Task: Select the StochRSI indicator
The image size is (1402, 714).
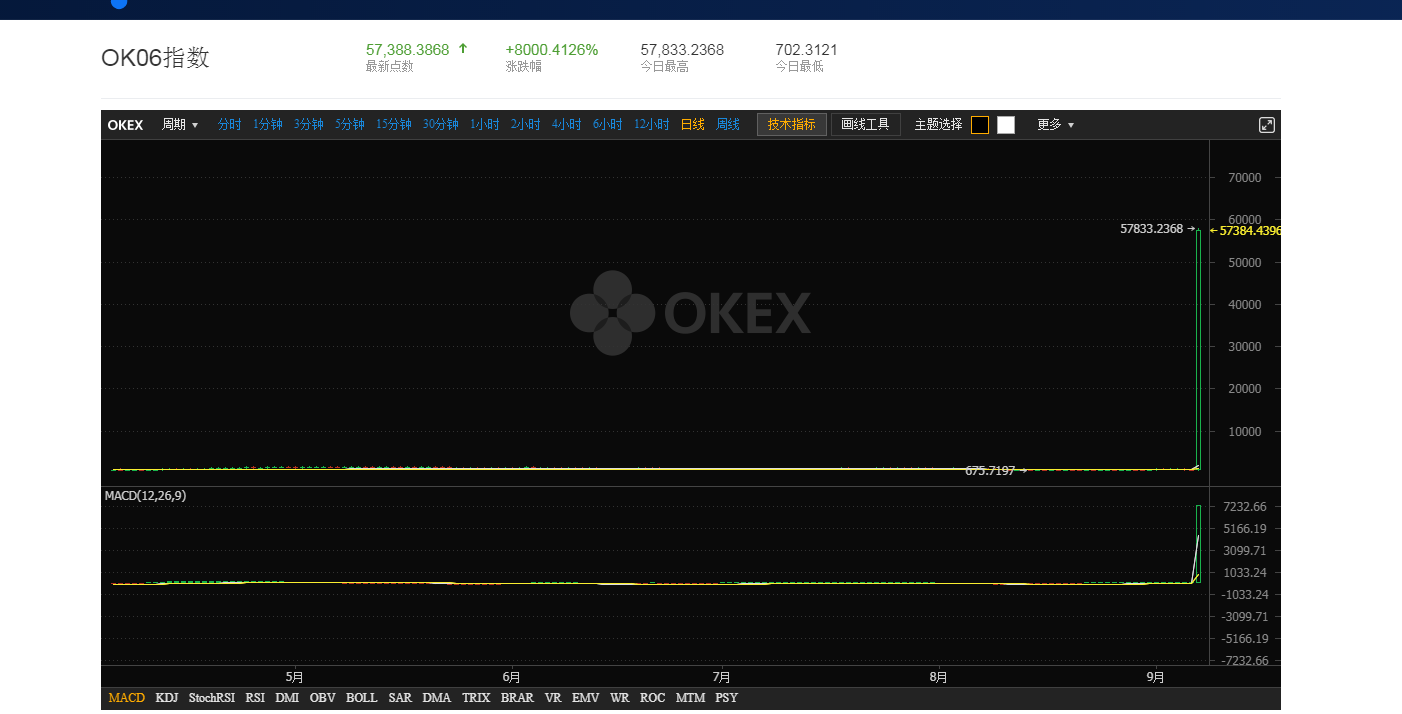Action: [x=212, y=698]
